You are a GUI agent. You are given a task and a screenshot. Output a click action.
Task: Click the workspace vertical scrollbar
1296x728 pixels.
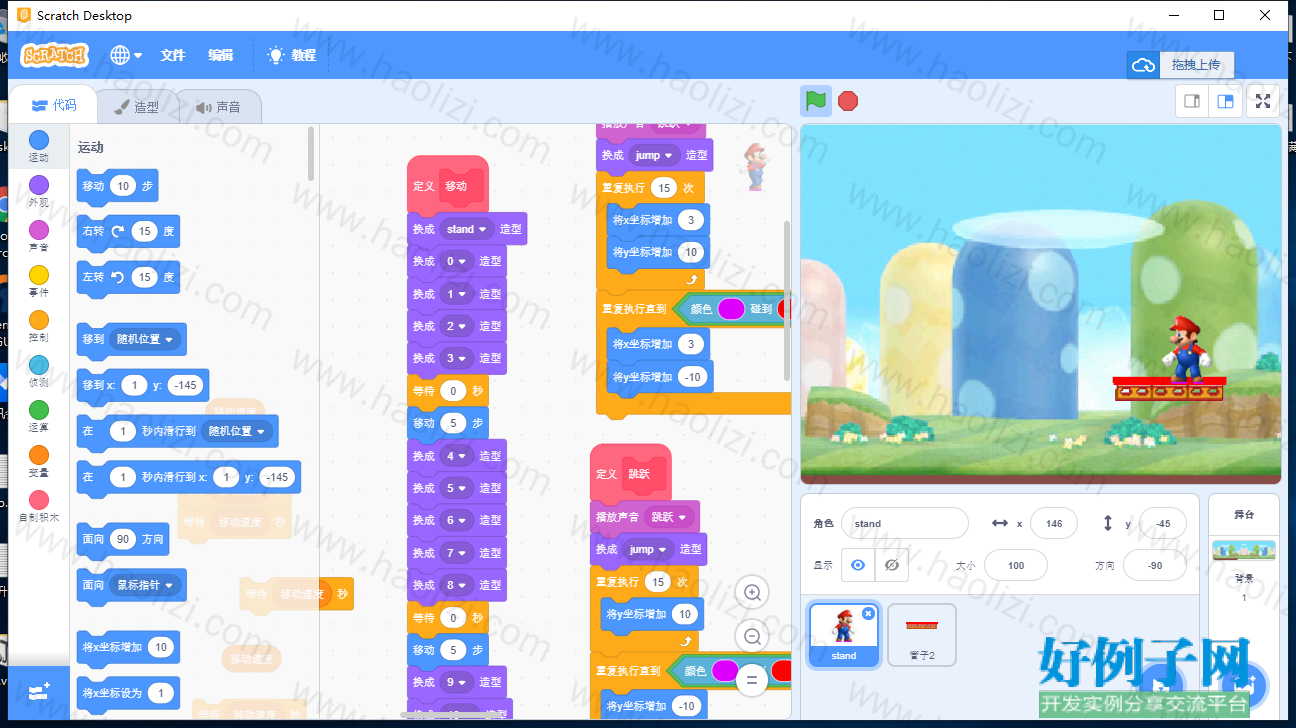[x=786, y=300]
